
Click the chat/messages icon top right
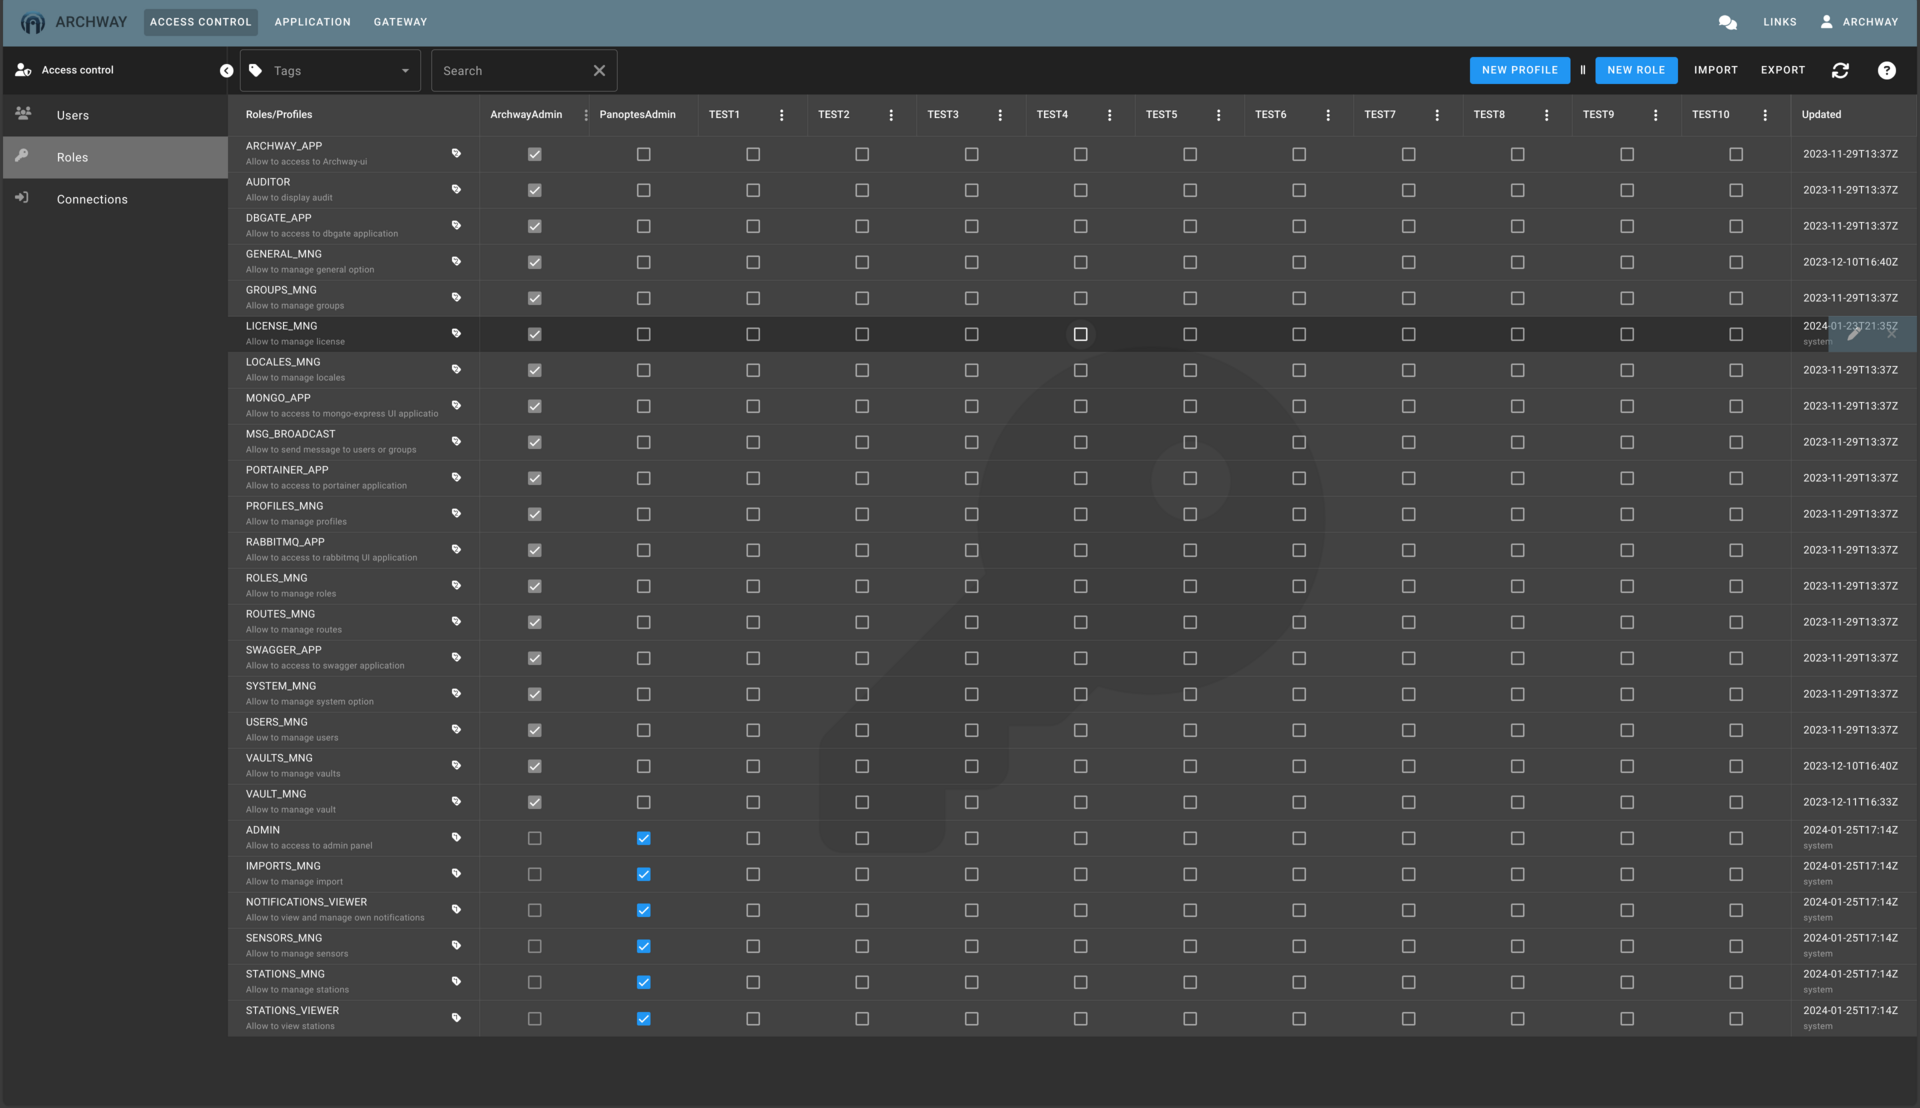pyautogui.click(x=1729, y=20)
